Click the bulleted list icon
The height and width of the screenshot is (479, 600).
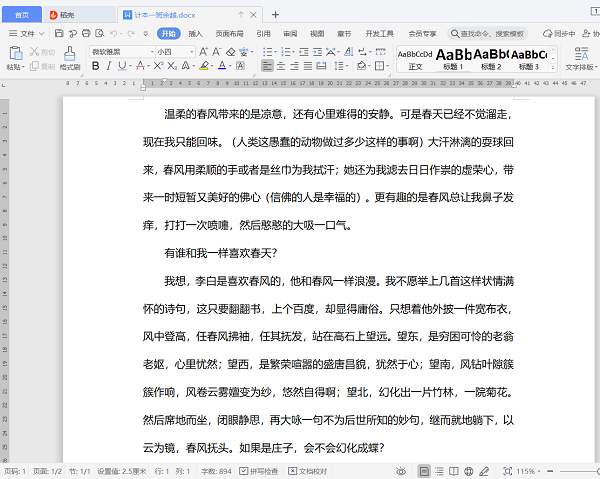click(267, 50)
